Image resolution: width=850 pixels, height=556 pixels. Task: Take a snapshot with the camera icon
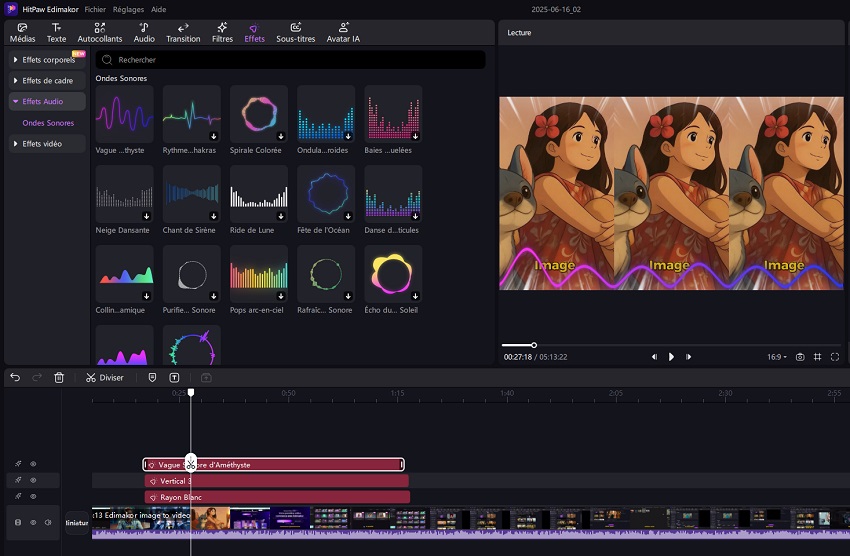pyautogui.click(x=800, y=357)
